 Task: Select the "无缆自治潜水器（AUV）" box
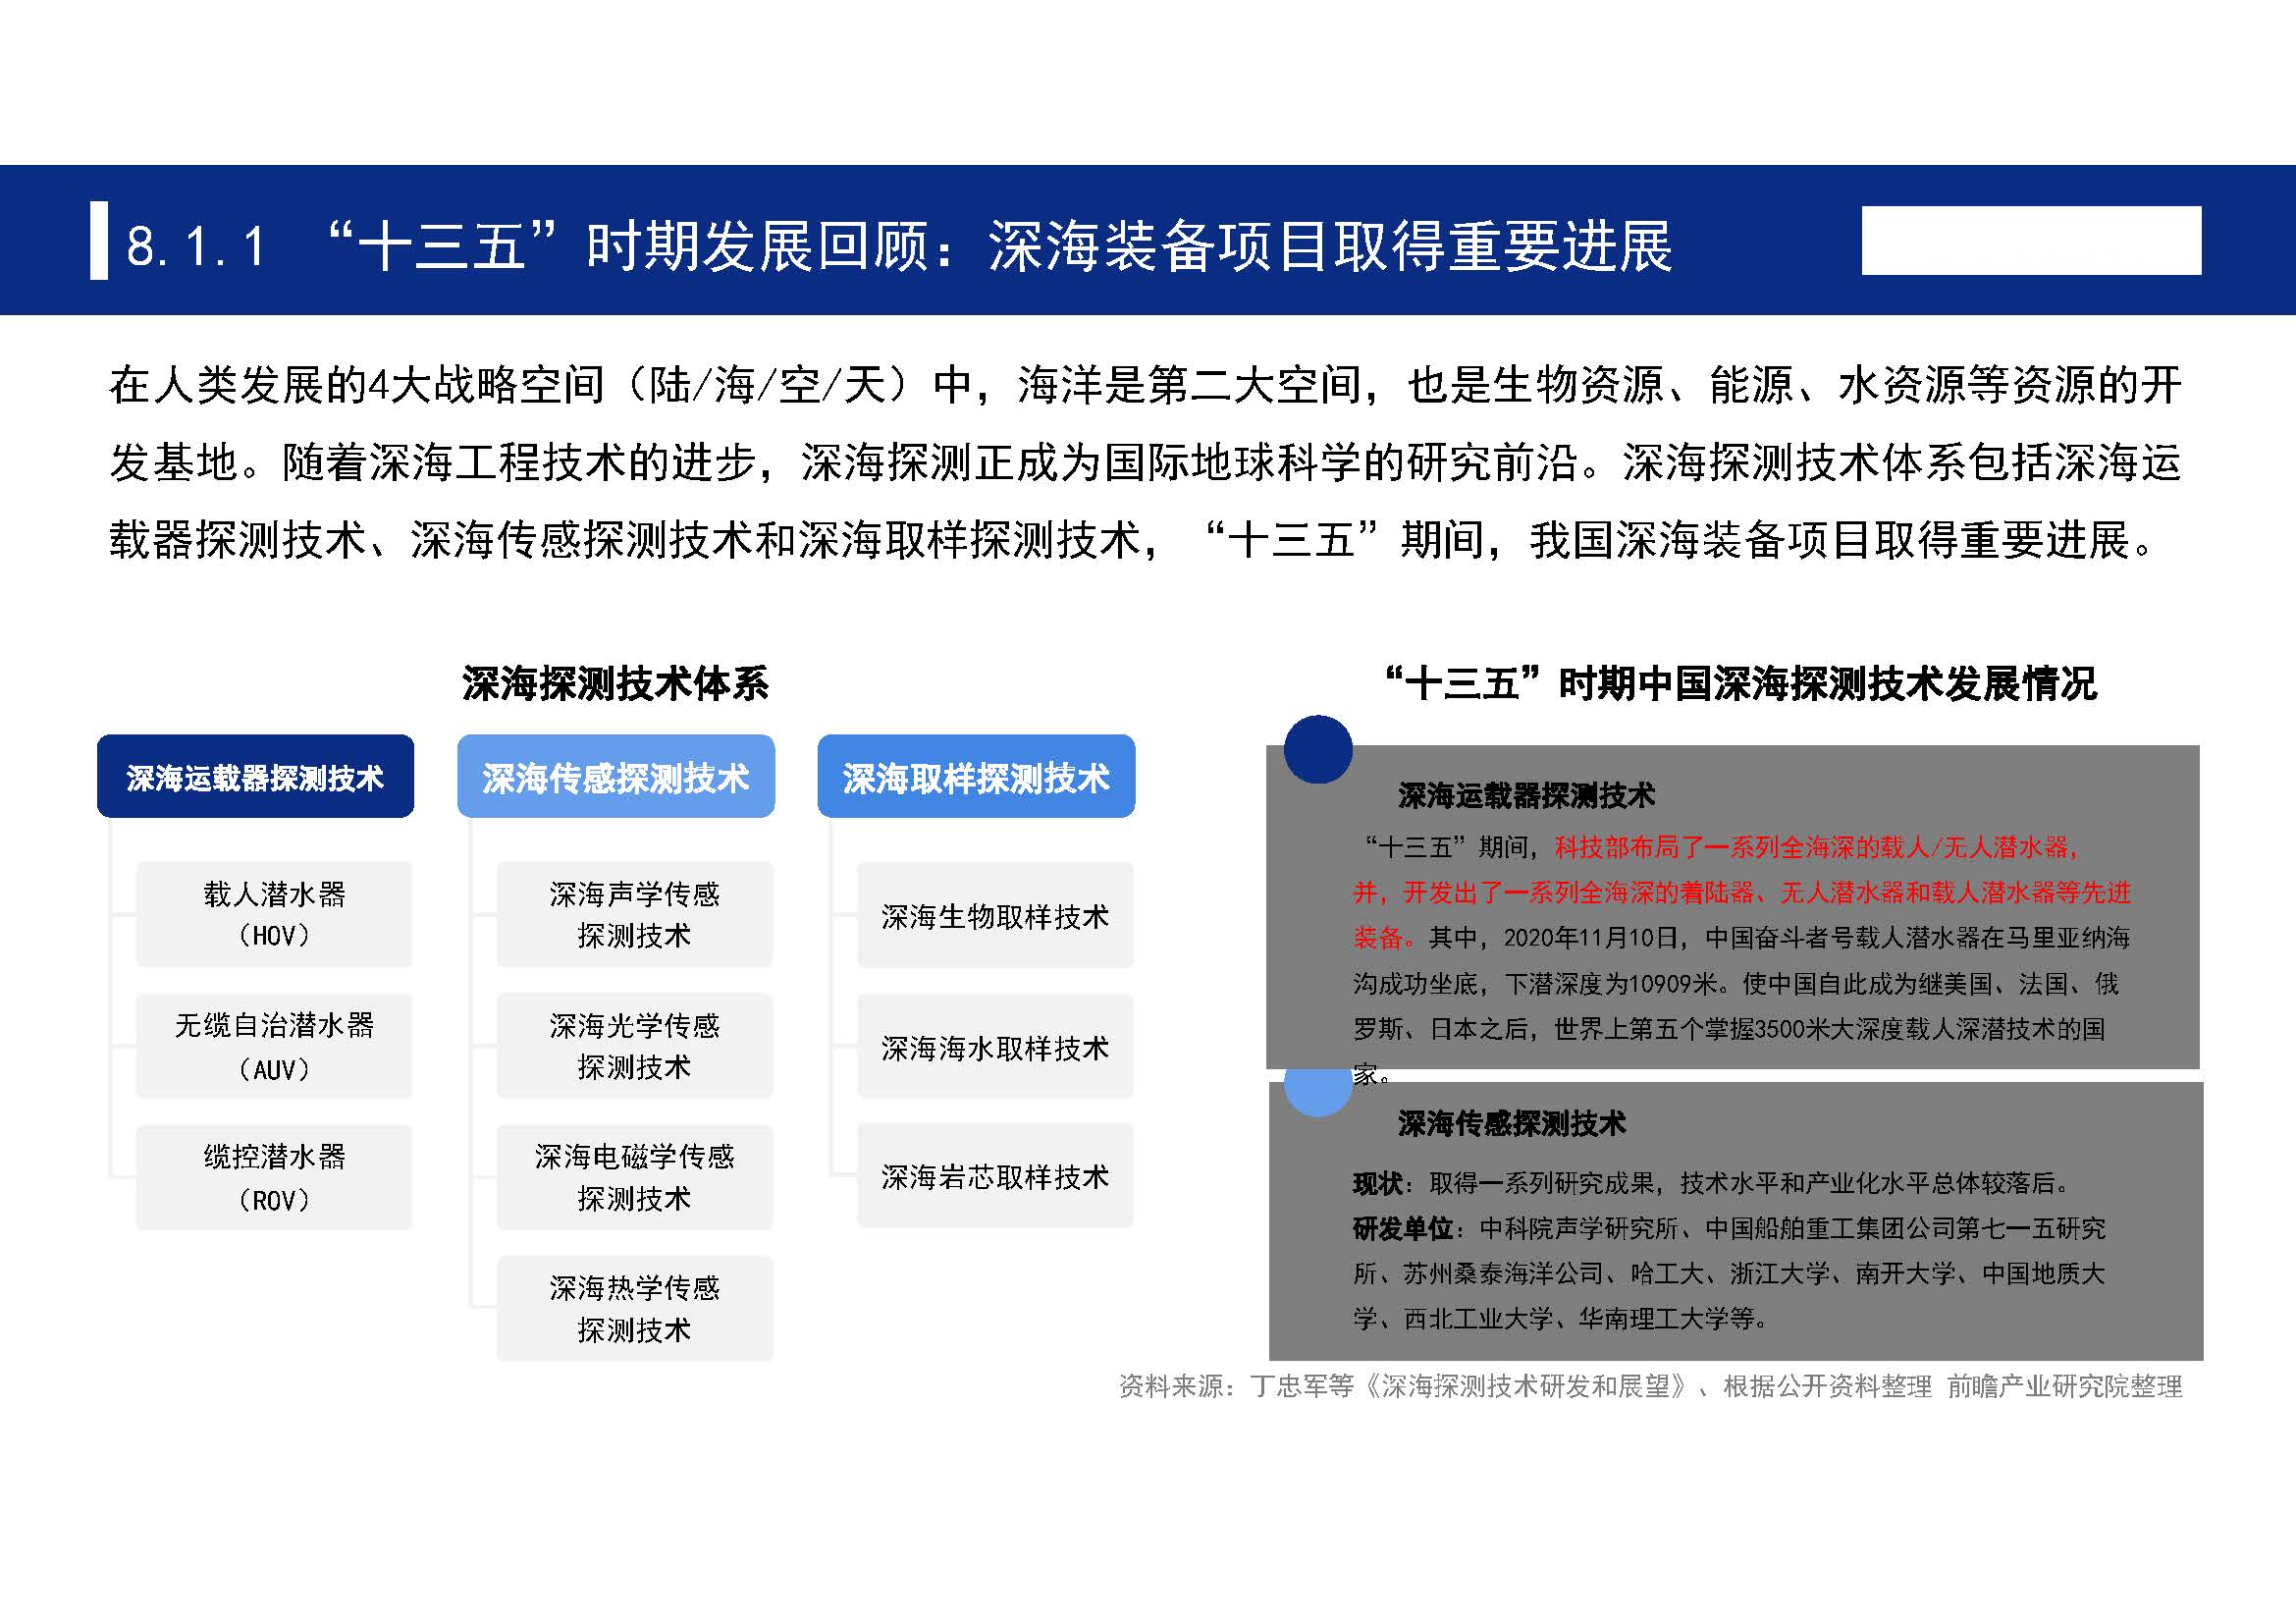coord(274,1046)
